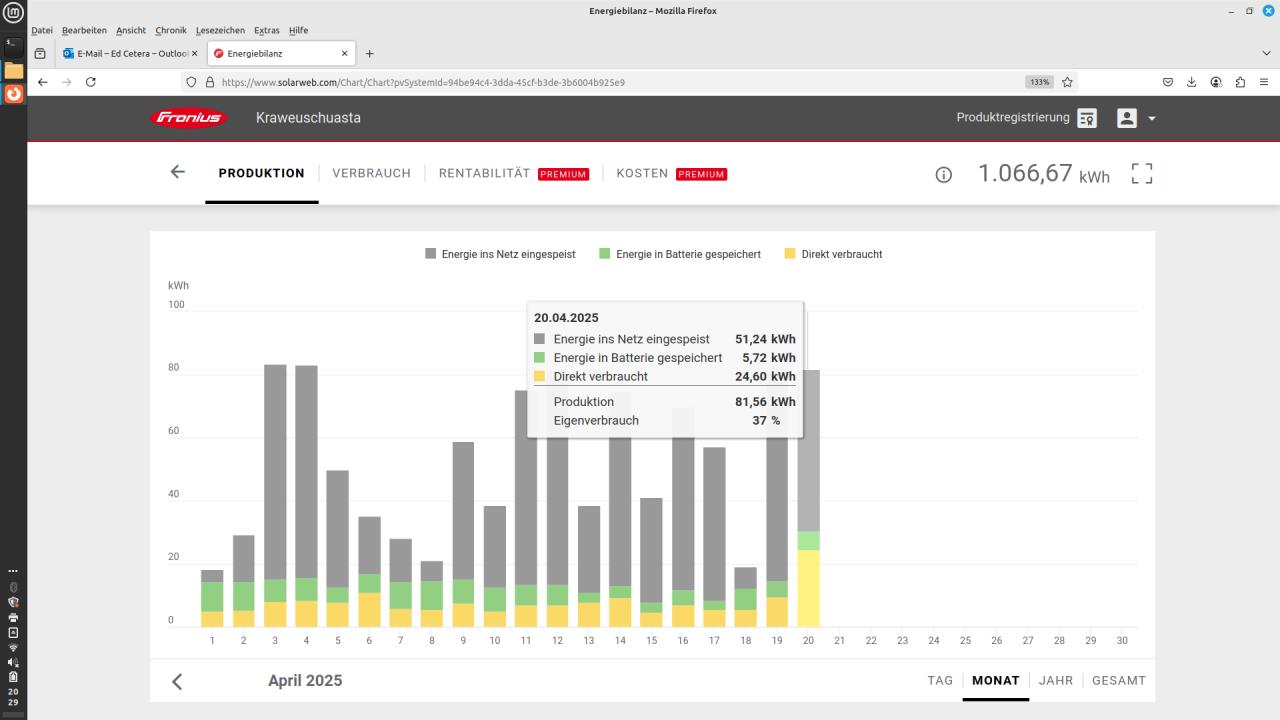Bookmark this page with star icon
Viewport: 1280px width, 720px height.
coord(1067,82)
